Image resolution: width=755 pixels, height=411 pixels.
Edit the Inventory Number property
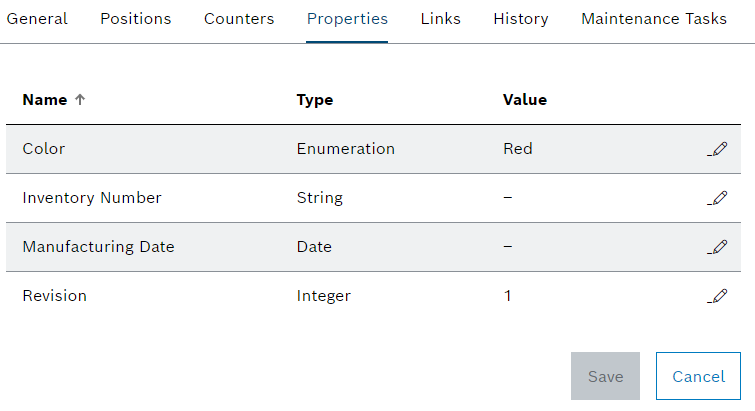(717, 198)
